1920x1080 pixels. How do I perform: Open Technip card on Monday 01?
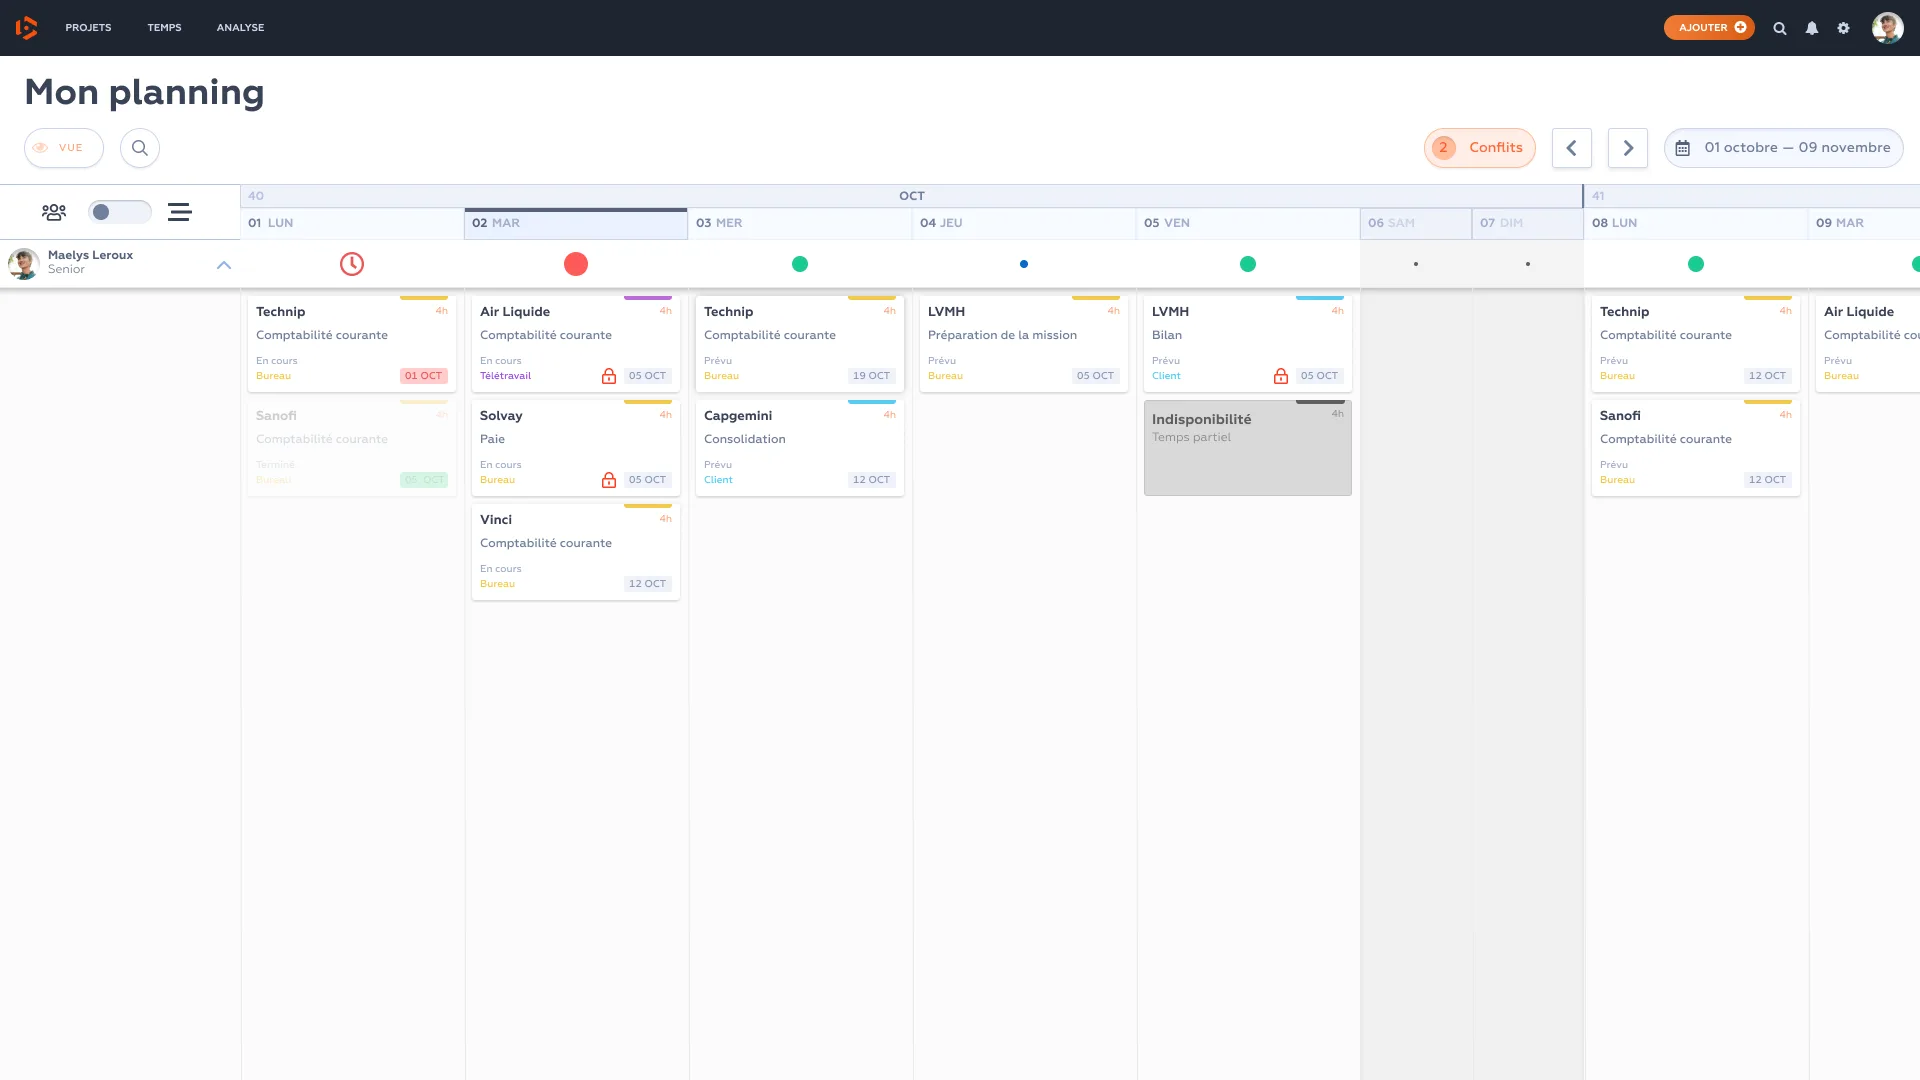pos(352,343)
